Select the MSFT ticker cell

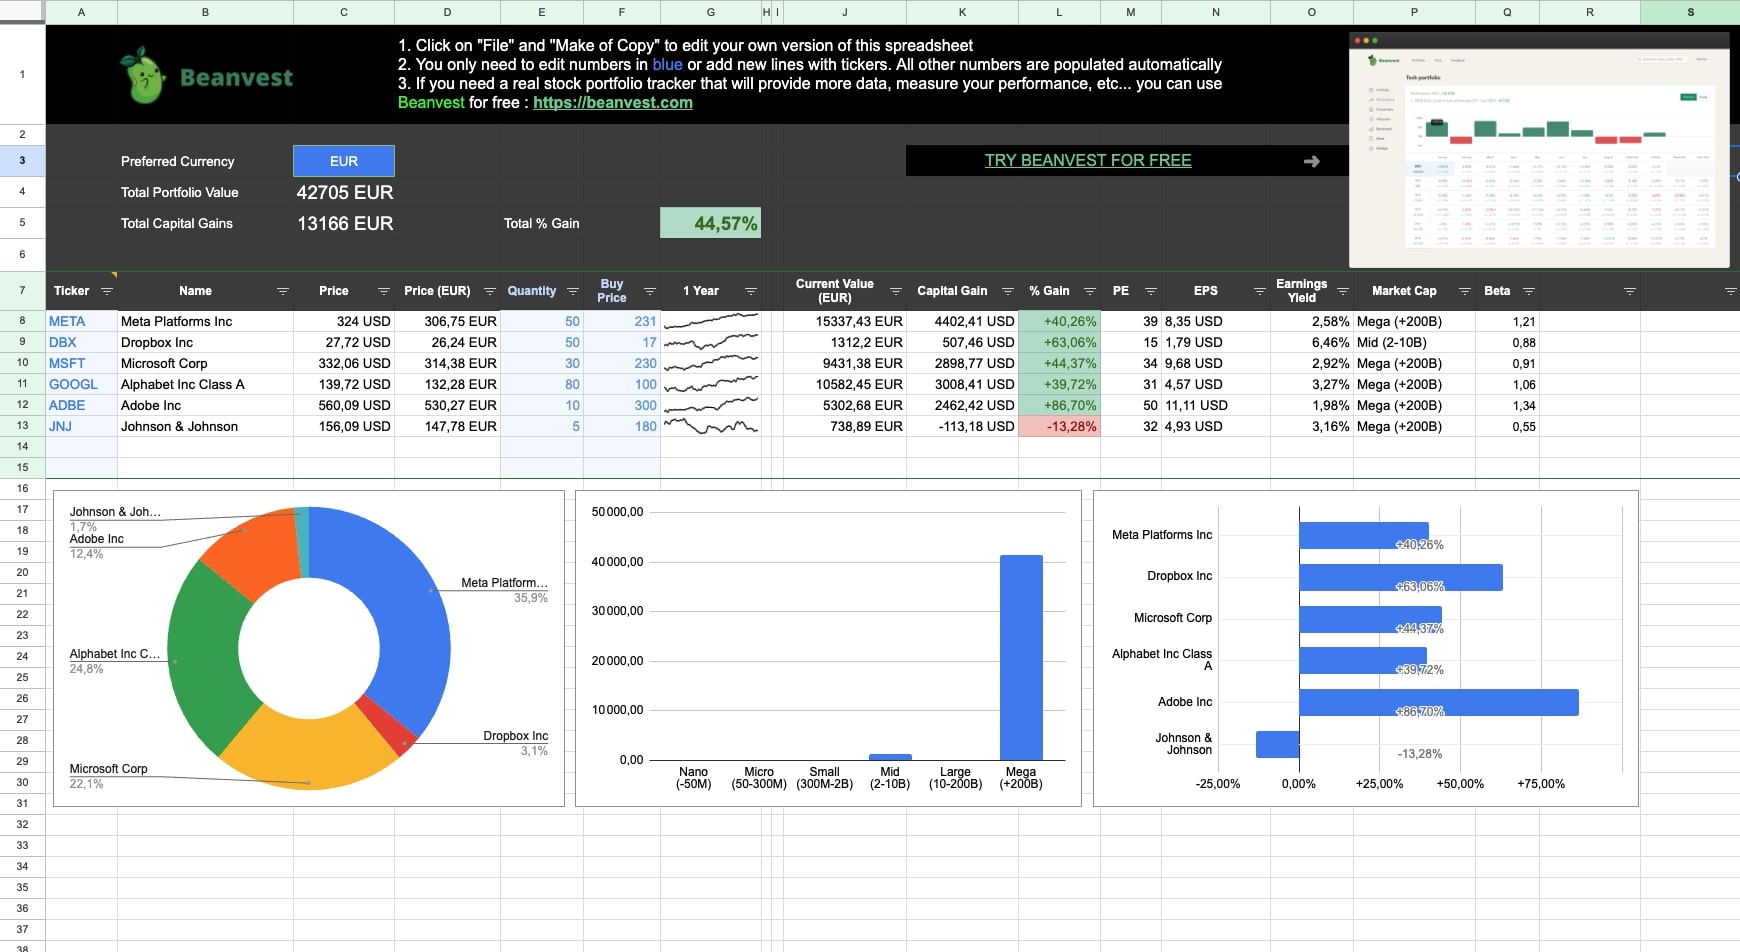(82, 363)
